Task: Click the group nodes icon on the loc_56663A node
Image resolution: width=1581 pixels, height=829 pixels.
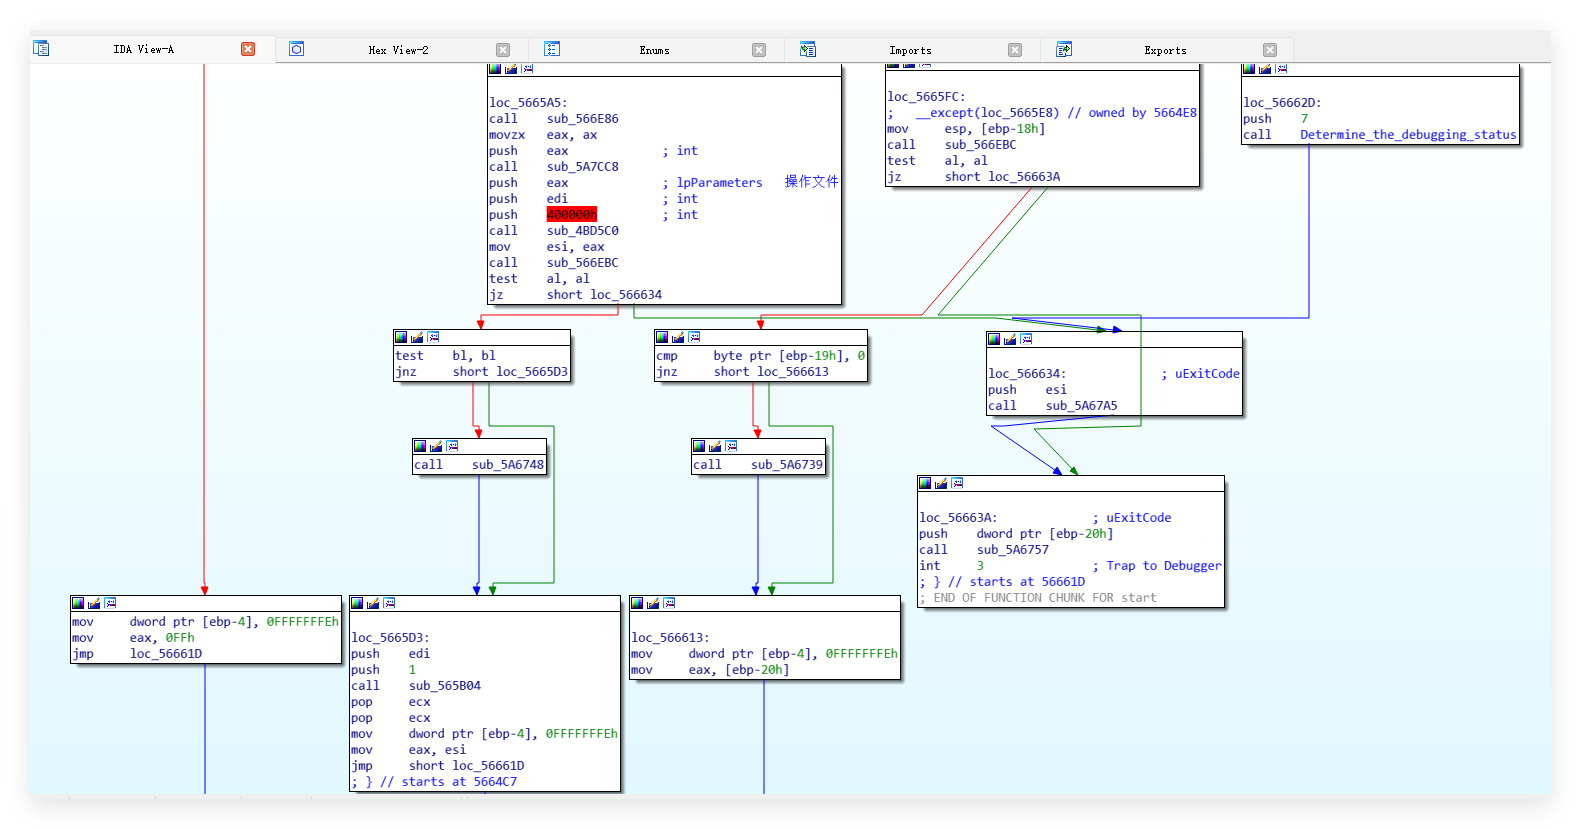Action: click(957, 483)
